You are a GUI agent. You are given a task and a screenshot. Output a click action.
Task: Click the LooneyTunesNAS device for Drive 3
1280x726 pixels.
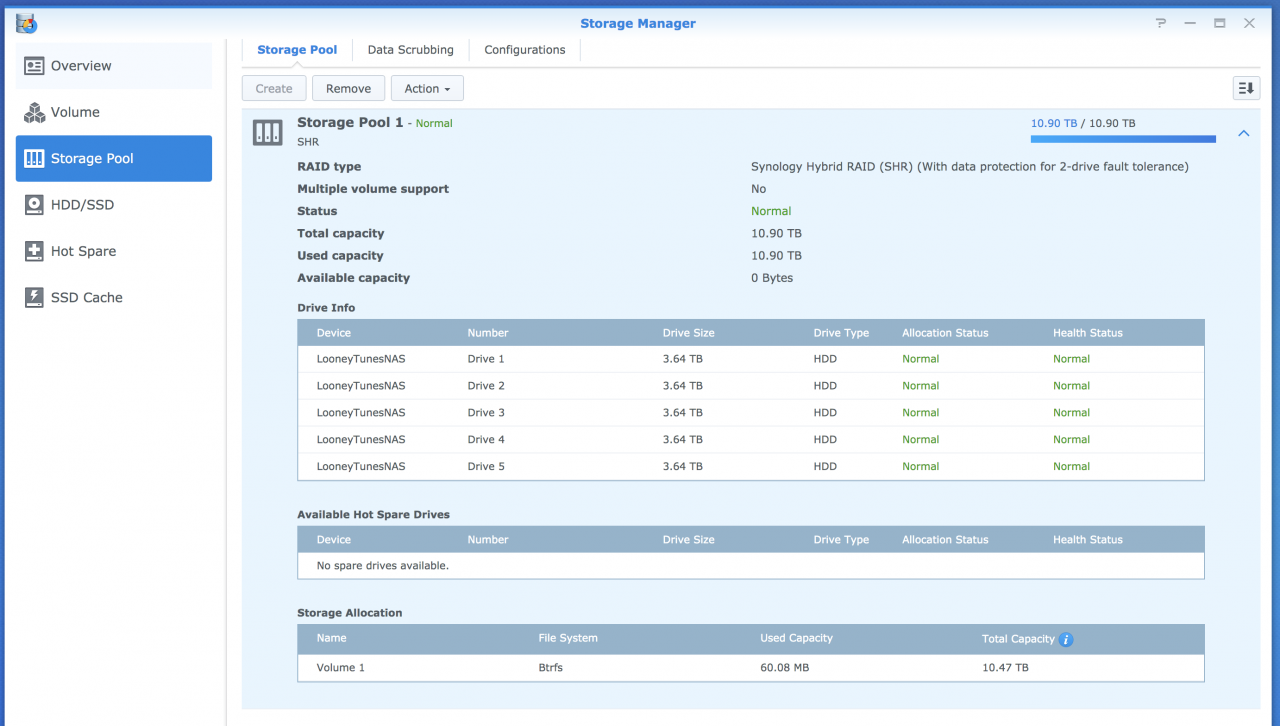coord(361,413)
